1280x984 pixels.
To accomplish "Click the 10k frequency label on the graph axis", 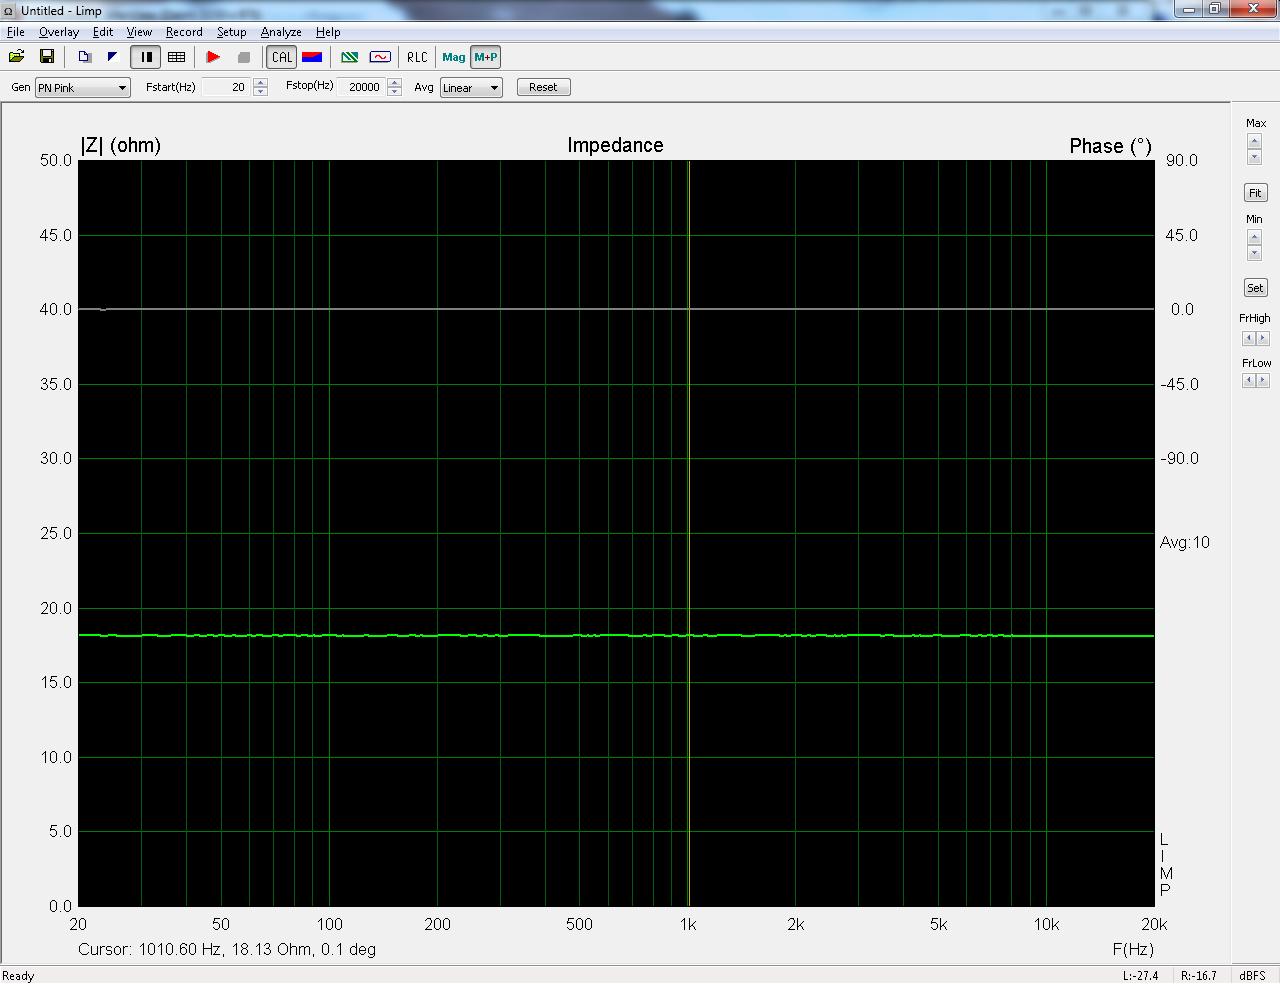I will click(x=1046, y=924).
